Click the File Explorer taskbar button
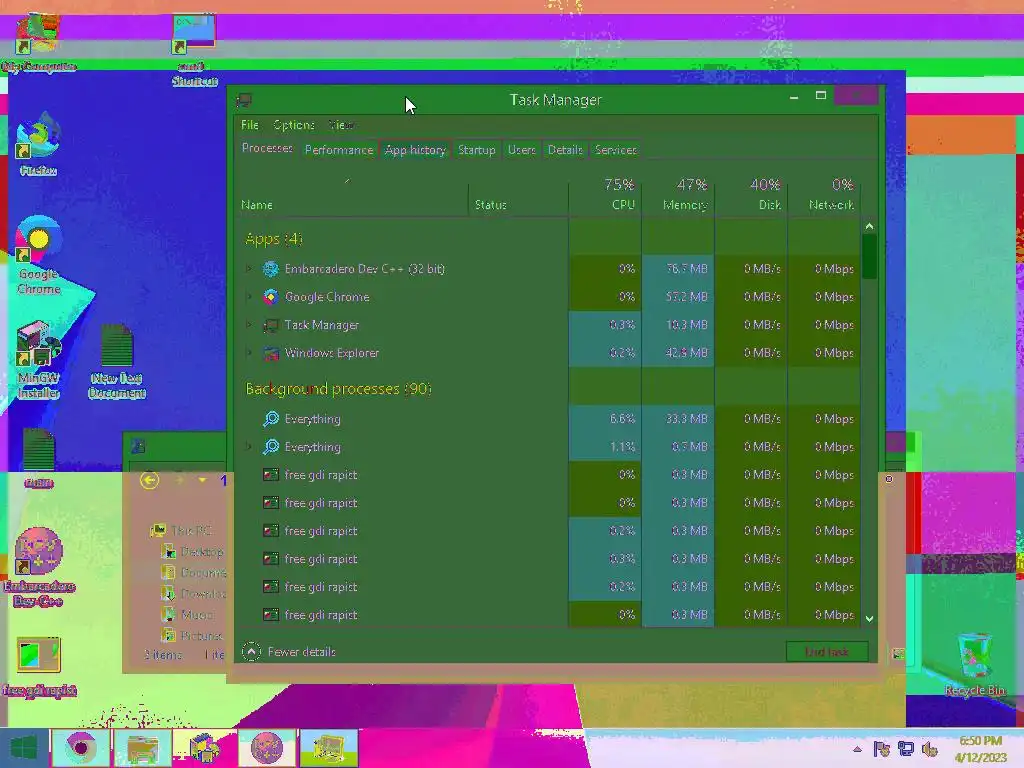Screen dimensions: 1024x768 point(142,748)
